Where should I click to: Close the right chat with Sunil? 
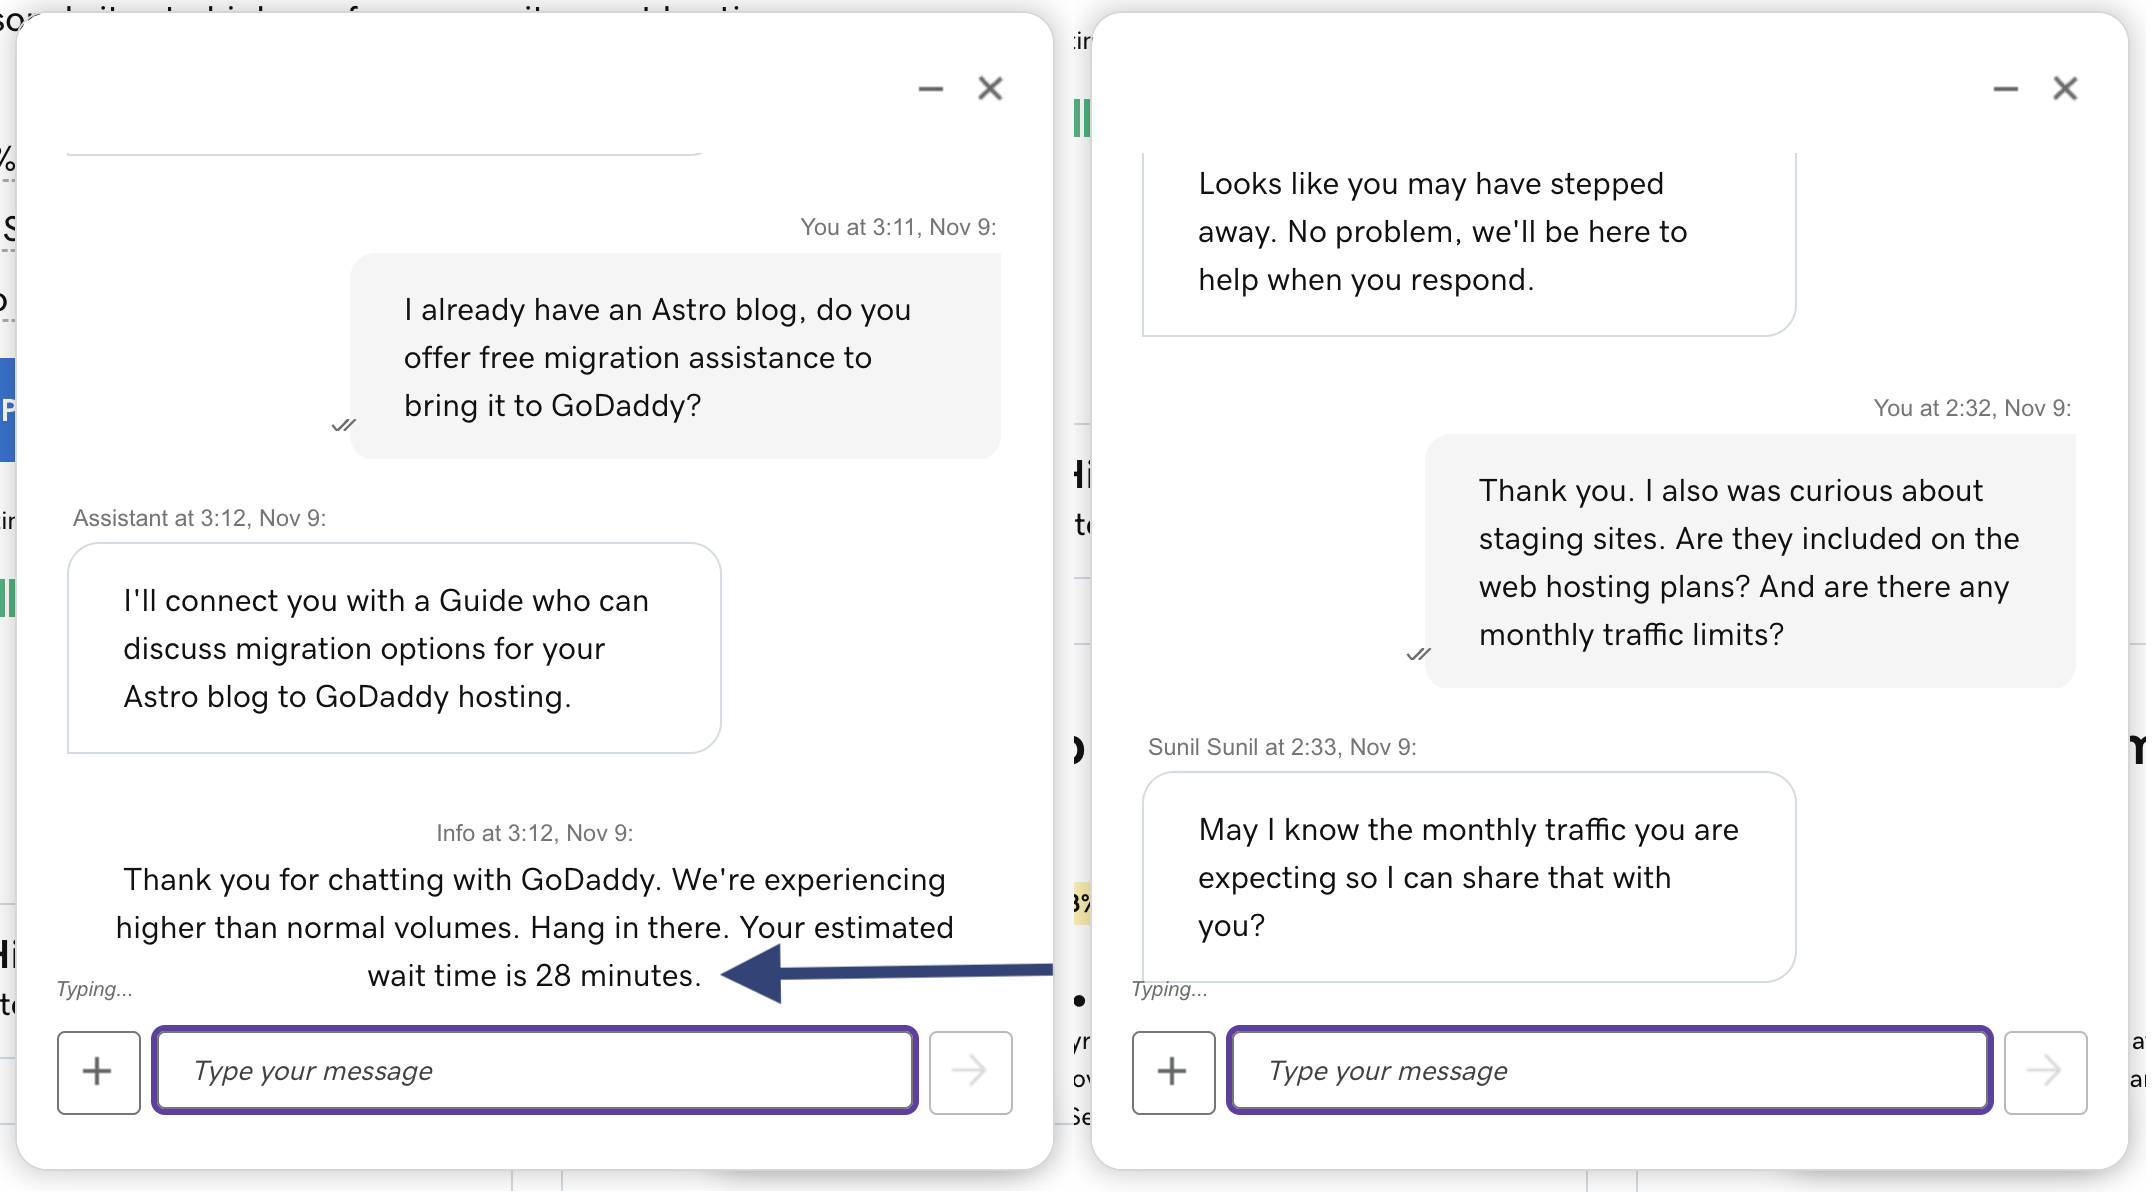point(2065,89)
